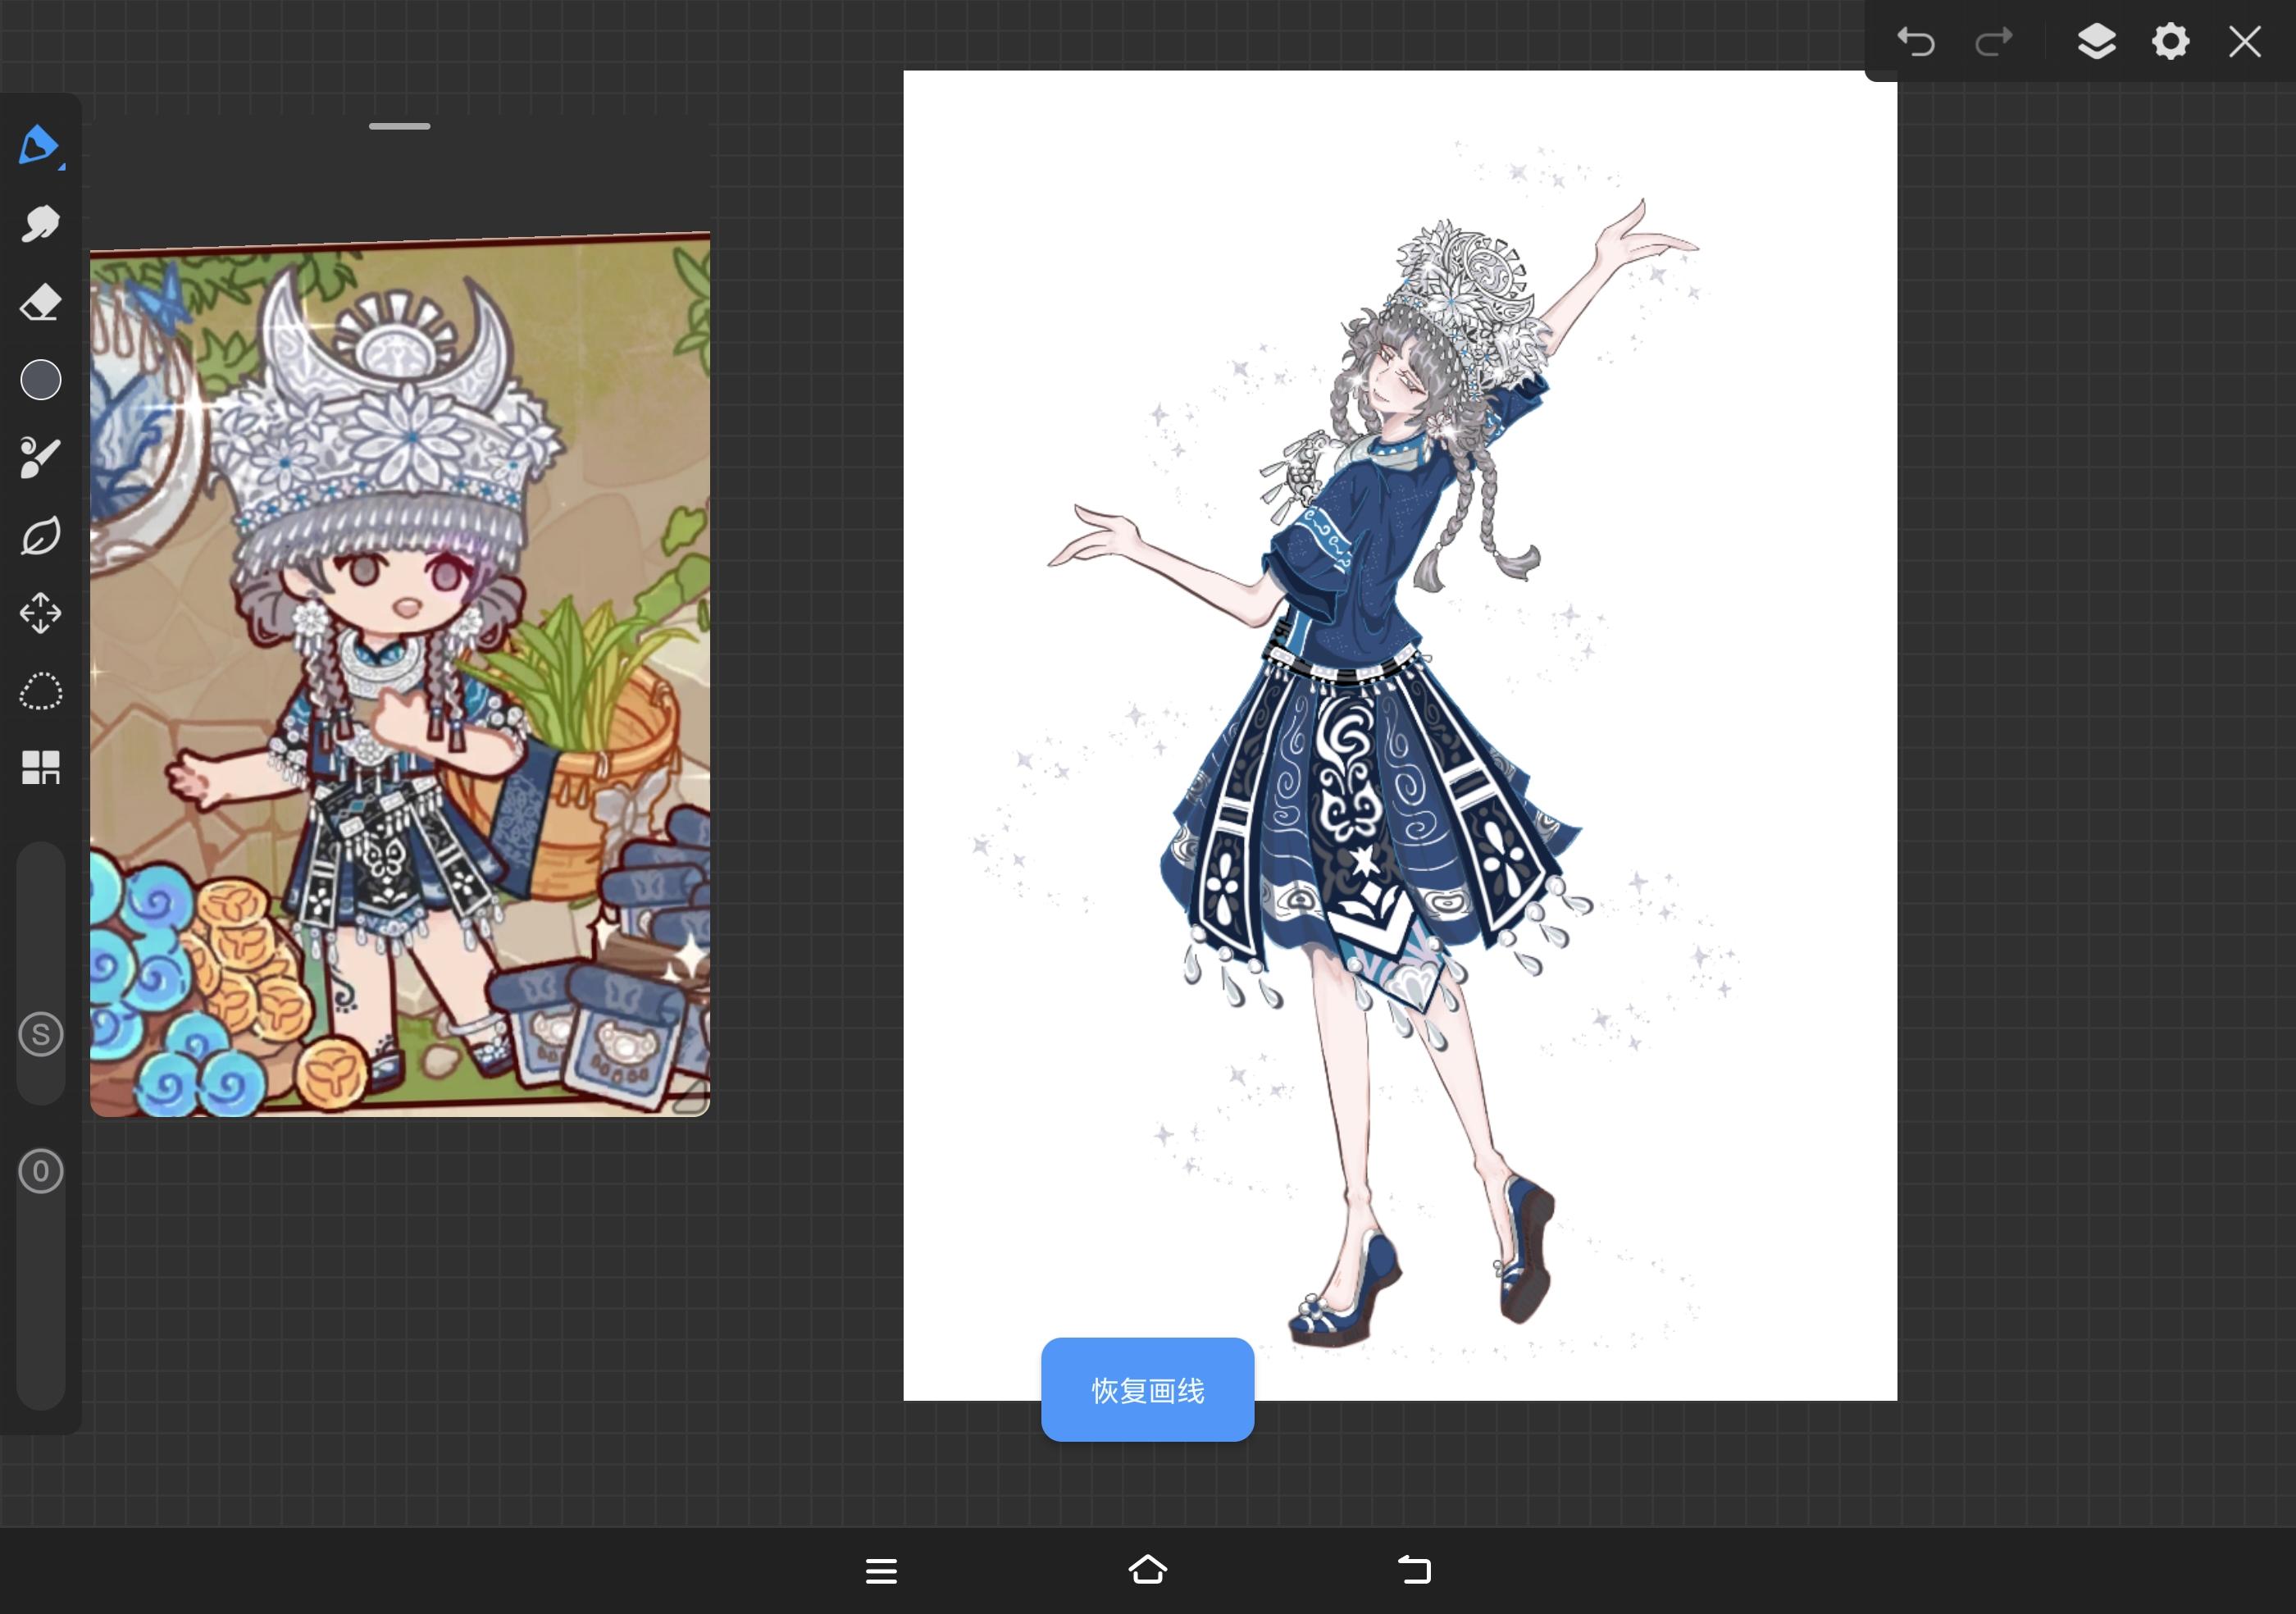Tap the Android home button
The height and width of the screenshot is (1614, 2296).
pyautogui.click(x=1147, y=1570)
